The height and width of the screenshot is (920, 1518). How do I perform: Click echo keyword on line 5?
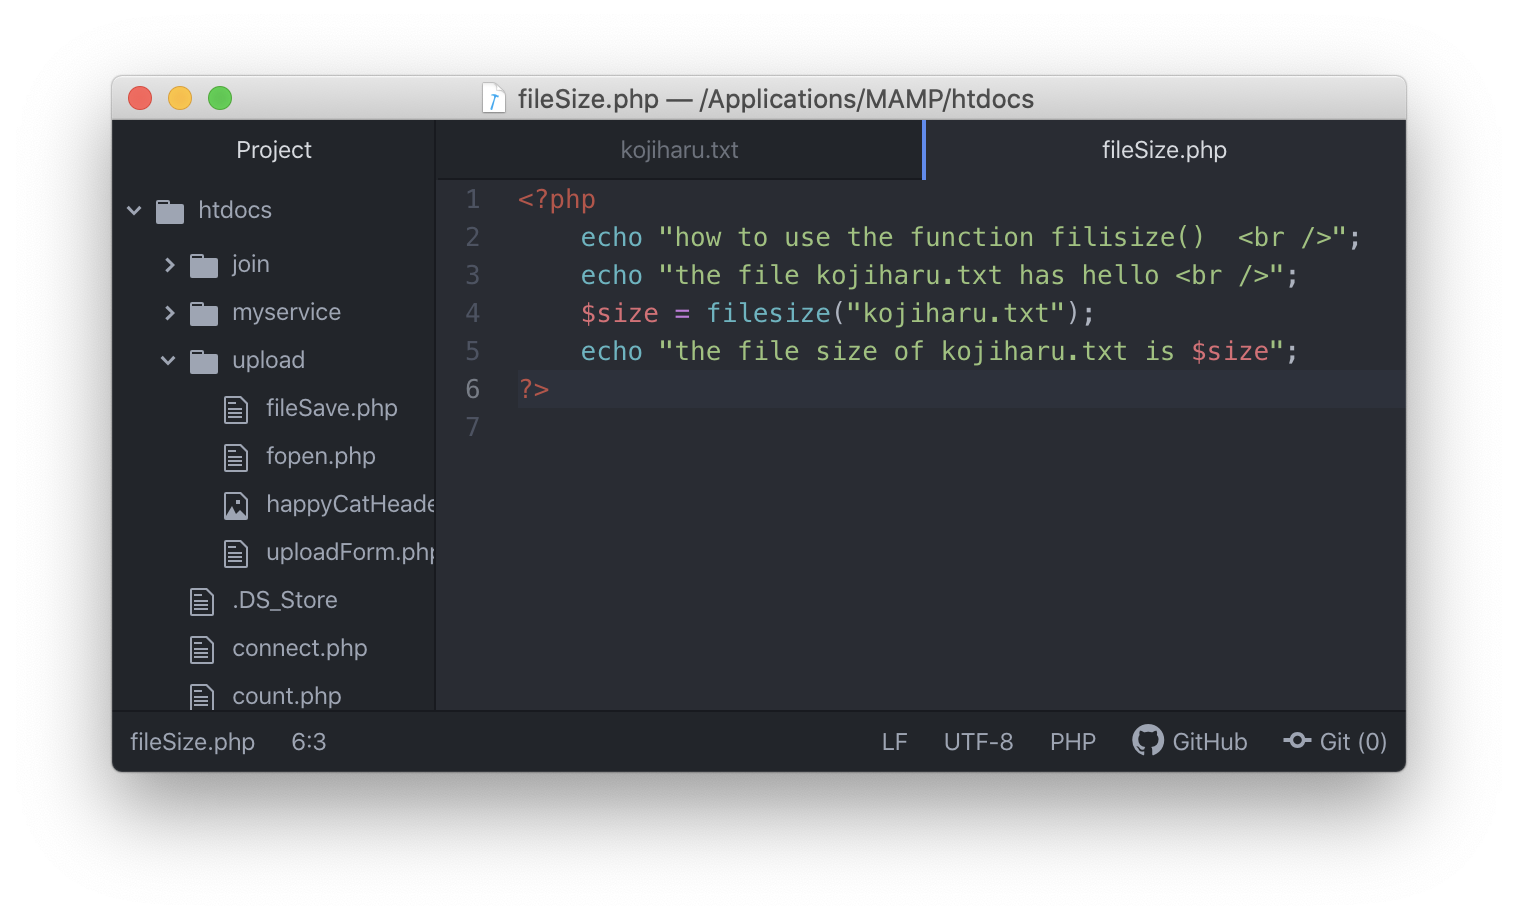click(612, 351)
